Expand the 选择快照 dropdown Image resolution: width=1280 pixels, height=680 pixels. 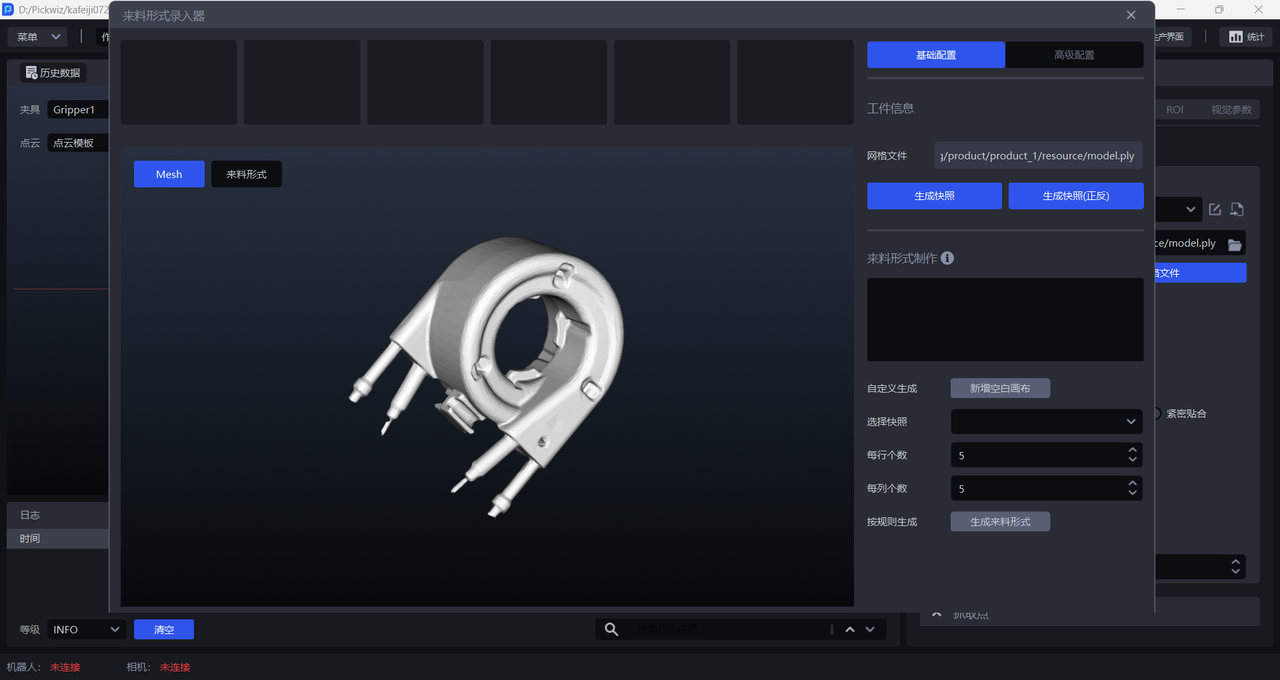coord(1046,421)
